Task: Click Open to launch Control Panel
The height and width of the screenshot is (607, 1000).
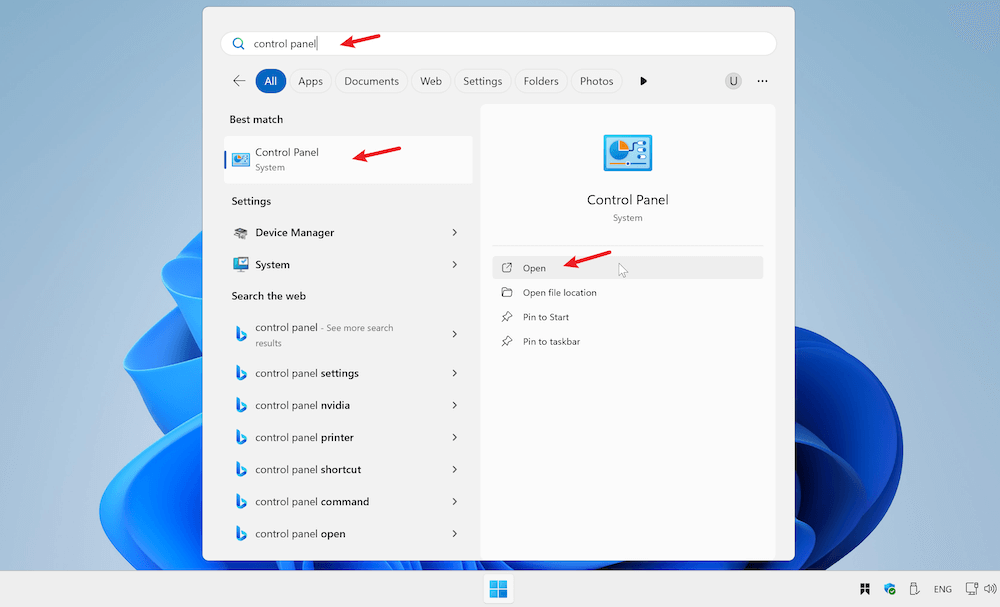Action: click(x=536, y=268)
